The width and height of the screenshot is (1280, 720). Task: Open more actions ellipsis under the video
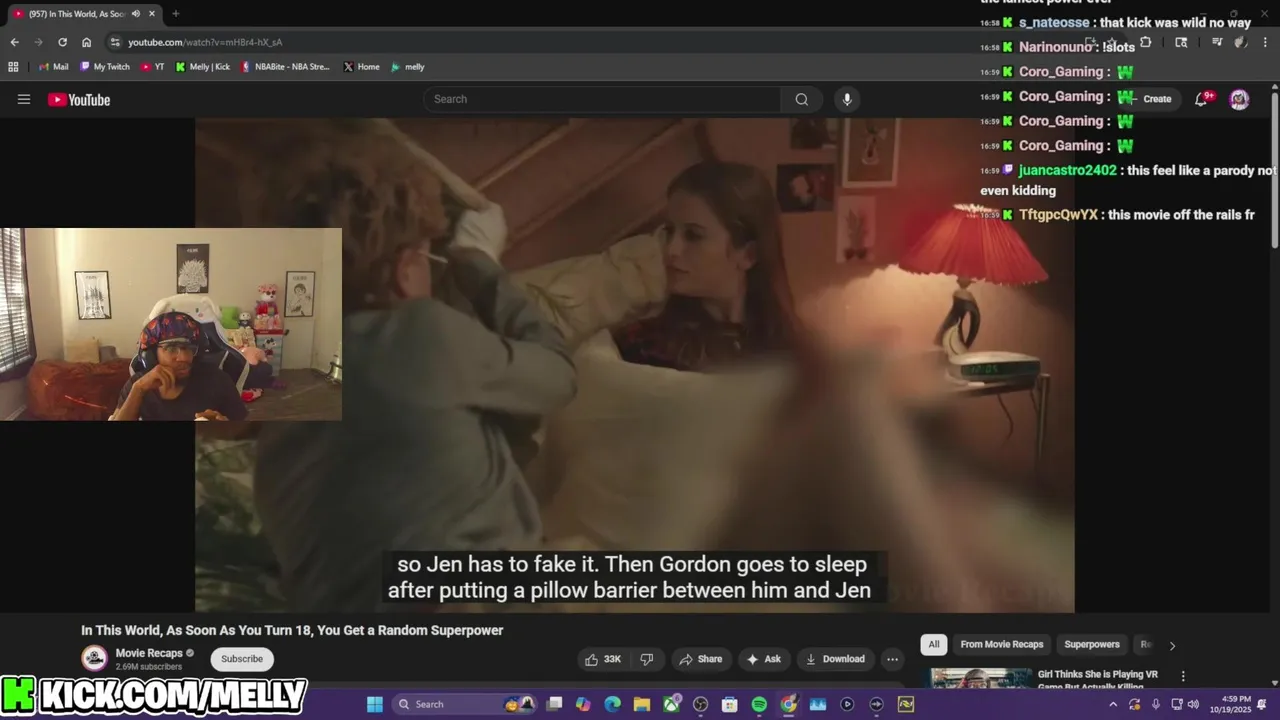(892, 659)
